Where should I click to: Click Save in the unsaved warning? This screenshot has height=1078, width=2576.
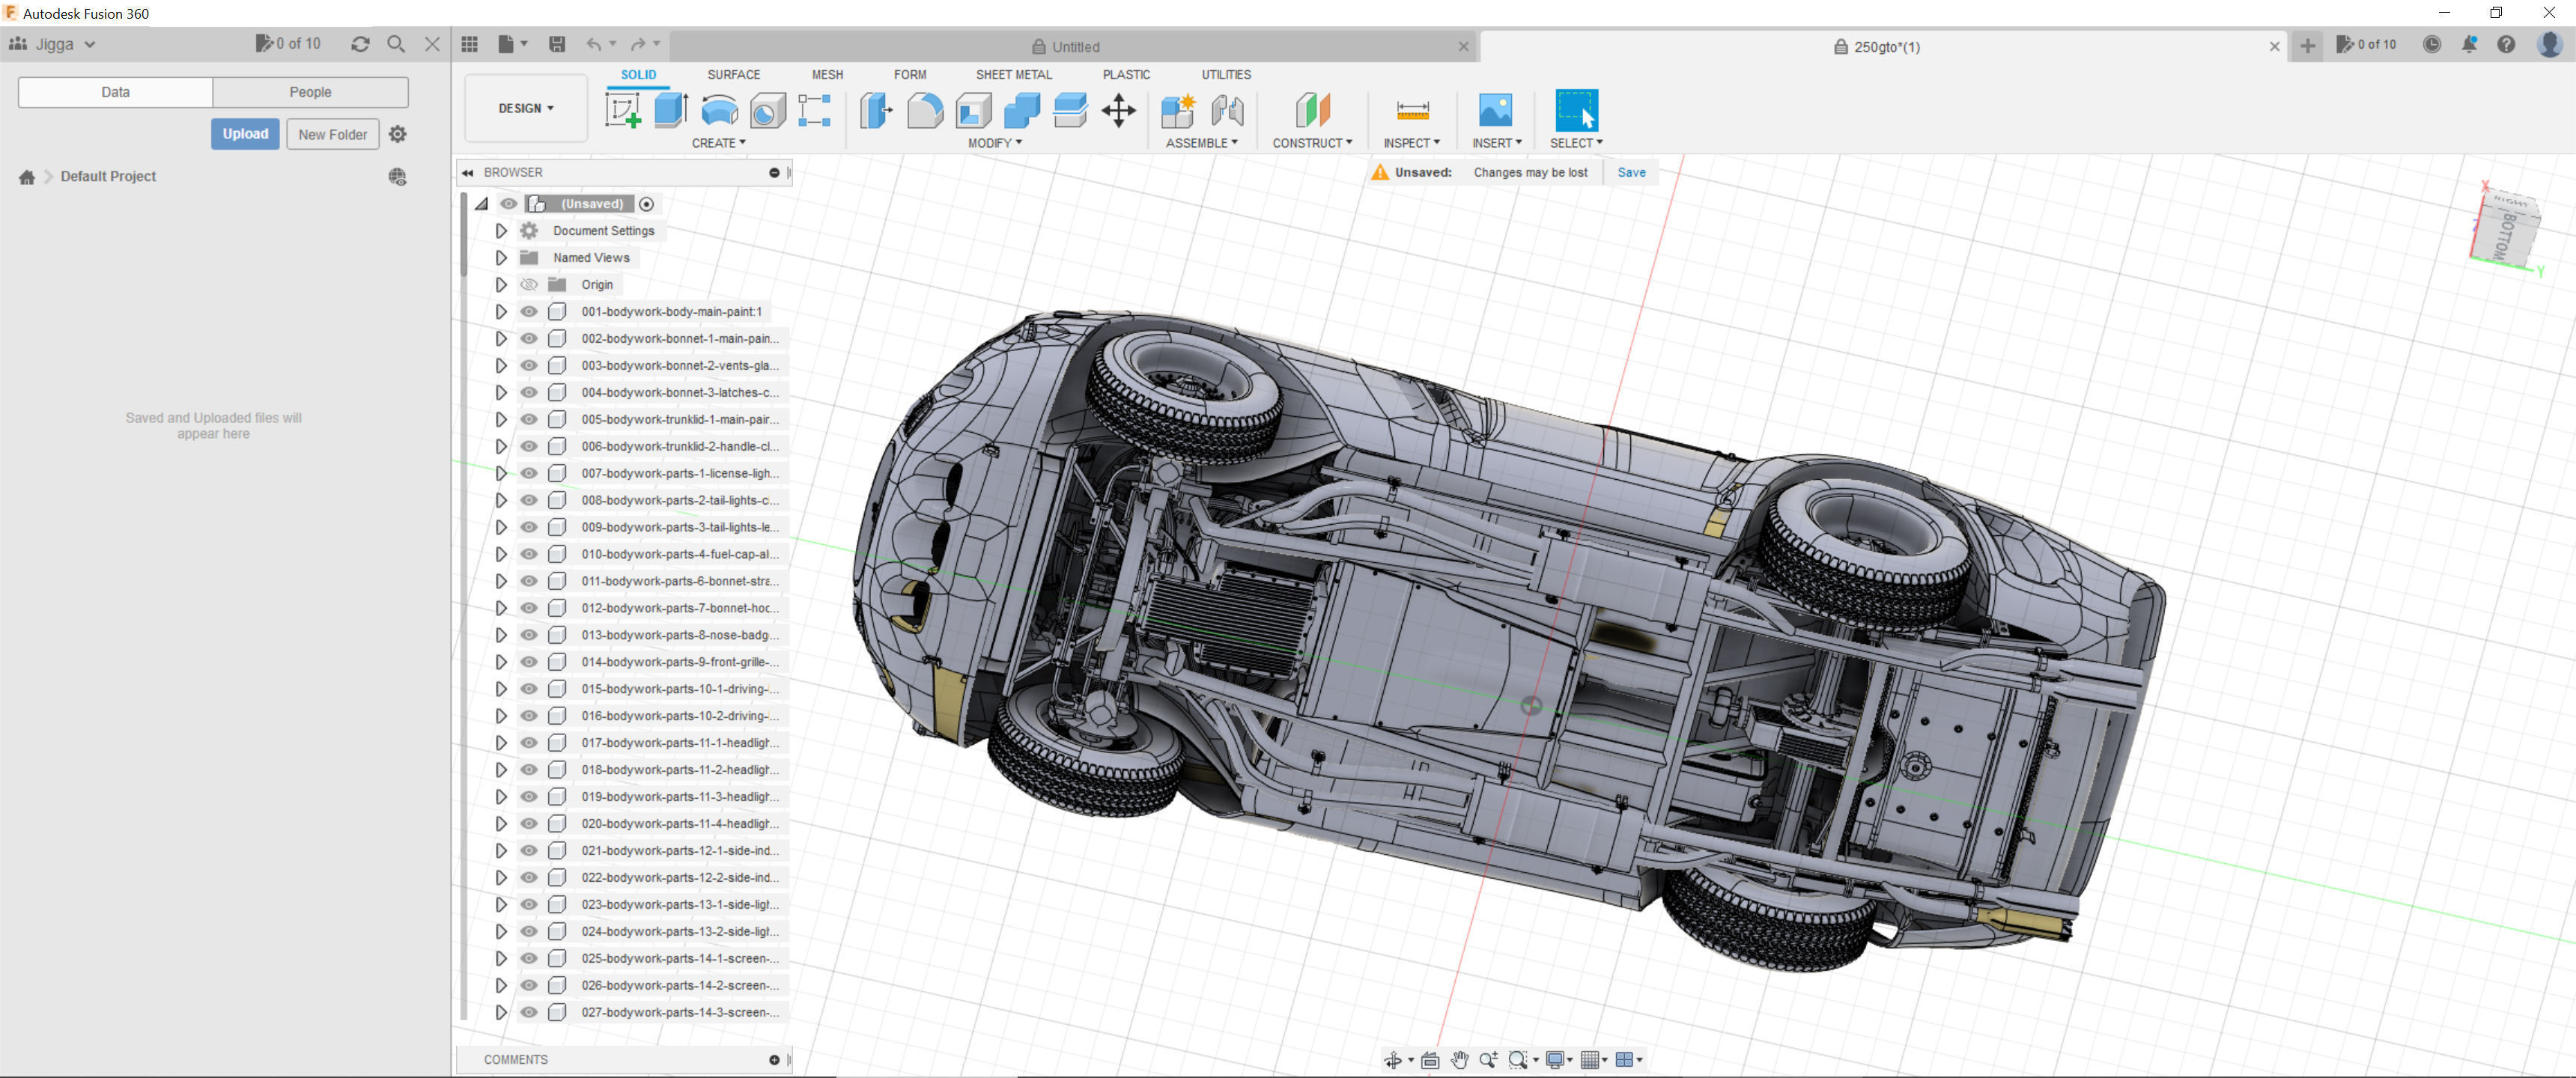point(1631,173)
